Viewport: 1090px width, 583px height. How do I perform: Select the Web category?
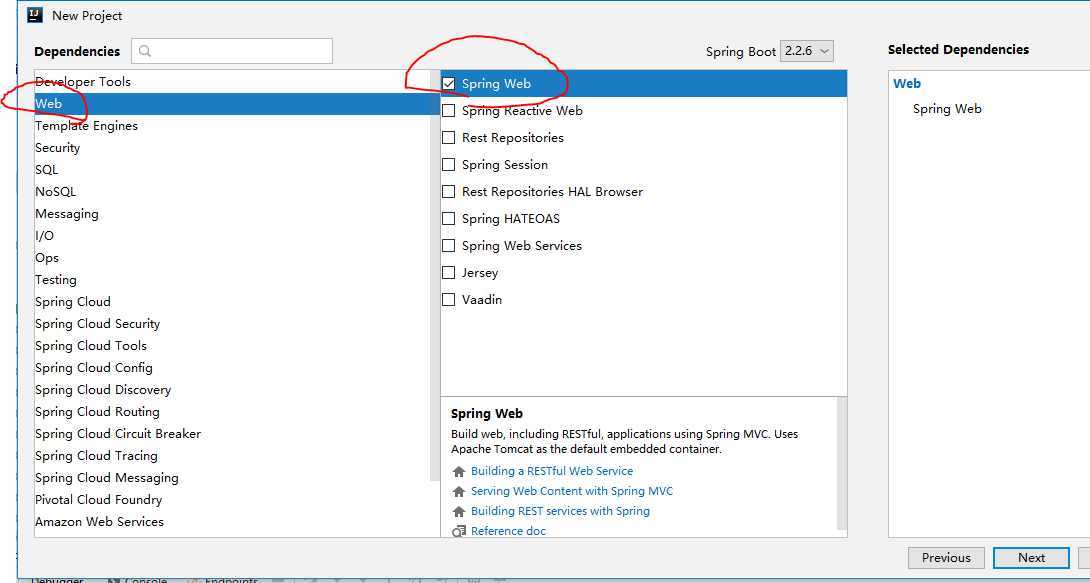point(233,104)
